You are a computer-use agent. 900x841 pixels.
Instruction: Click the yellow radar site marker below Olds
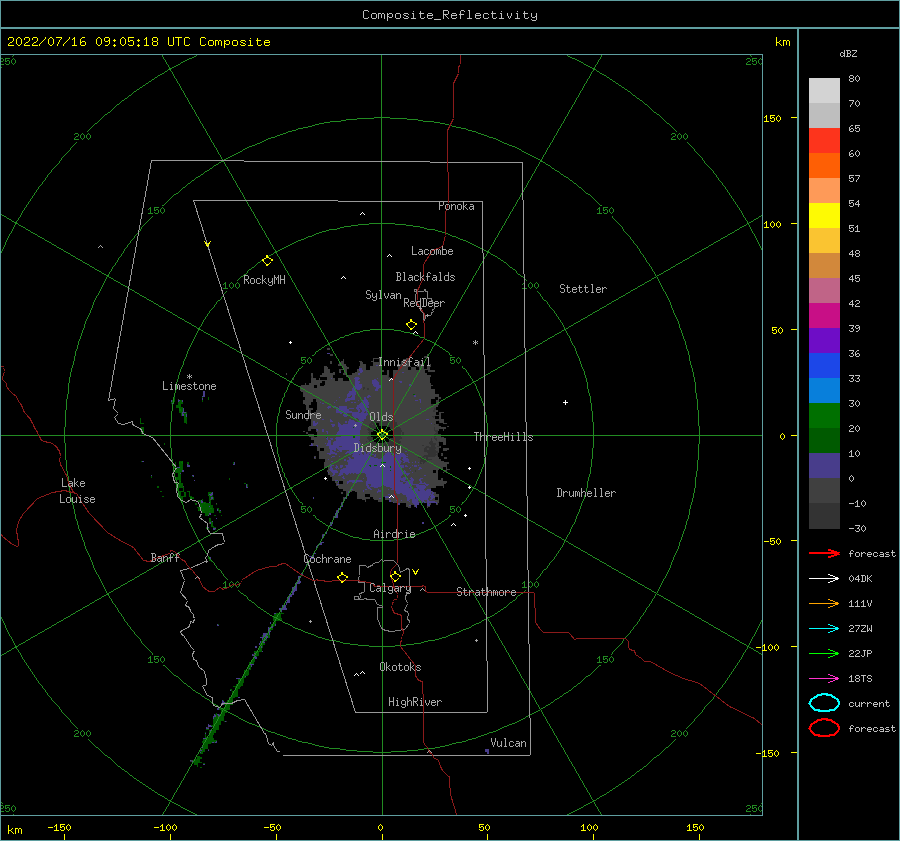382,435
